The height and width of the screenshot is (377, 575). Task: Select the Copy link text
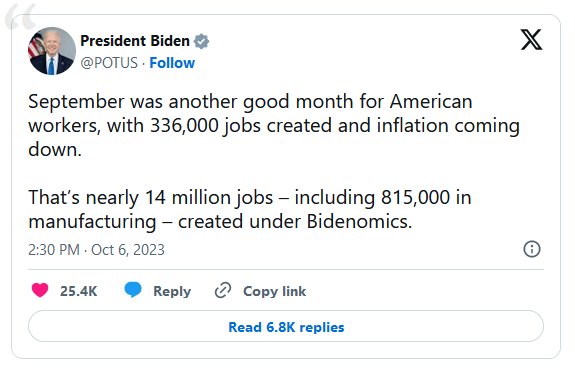(274, 291)
